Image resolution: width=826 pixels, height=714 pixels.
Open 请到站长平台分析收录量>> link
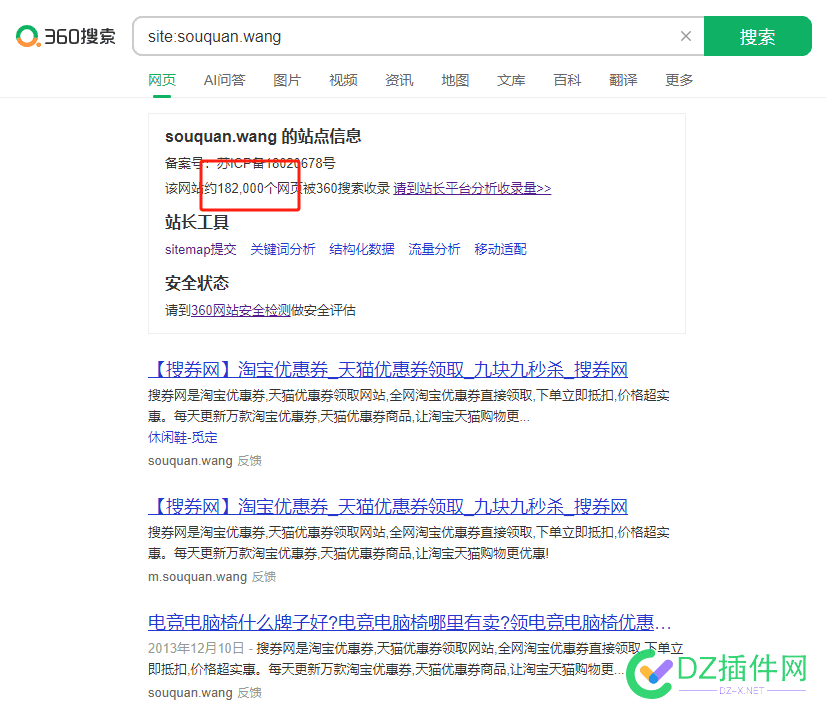(x=472, y=188)
